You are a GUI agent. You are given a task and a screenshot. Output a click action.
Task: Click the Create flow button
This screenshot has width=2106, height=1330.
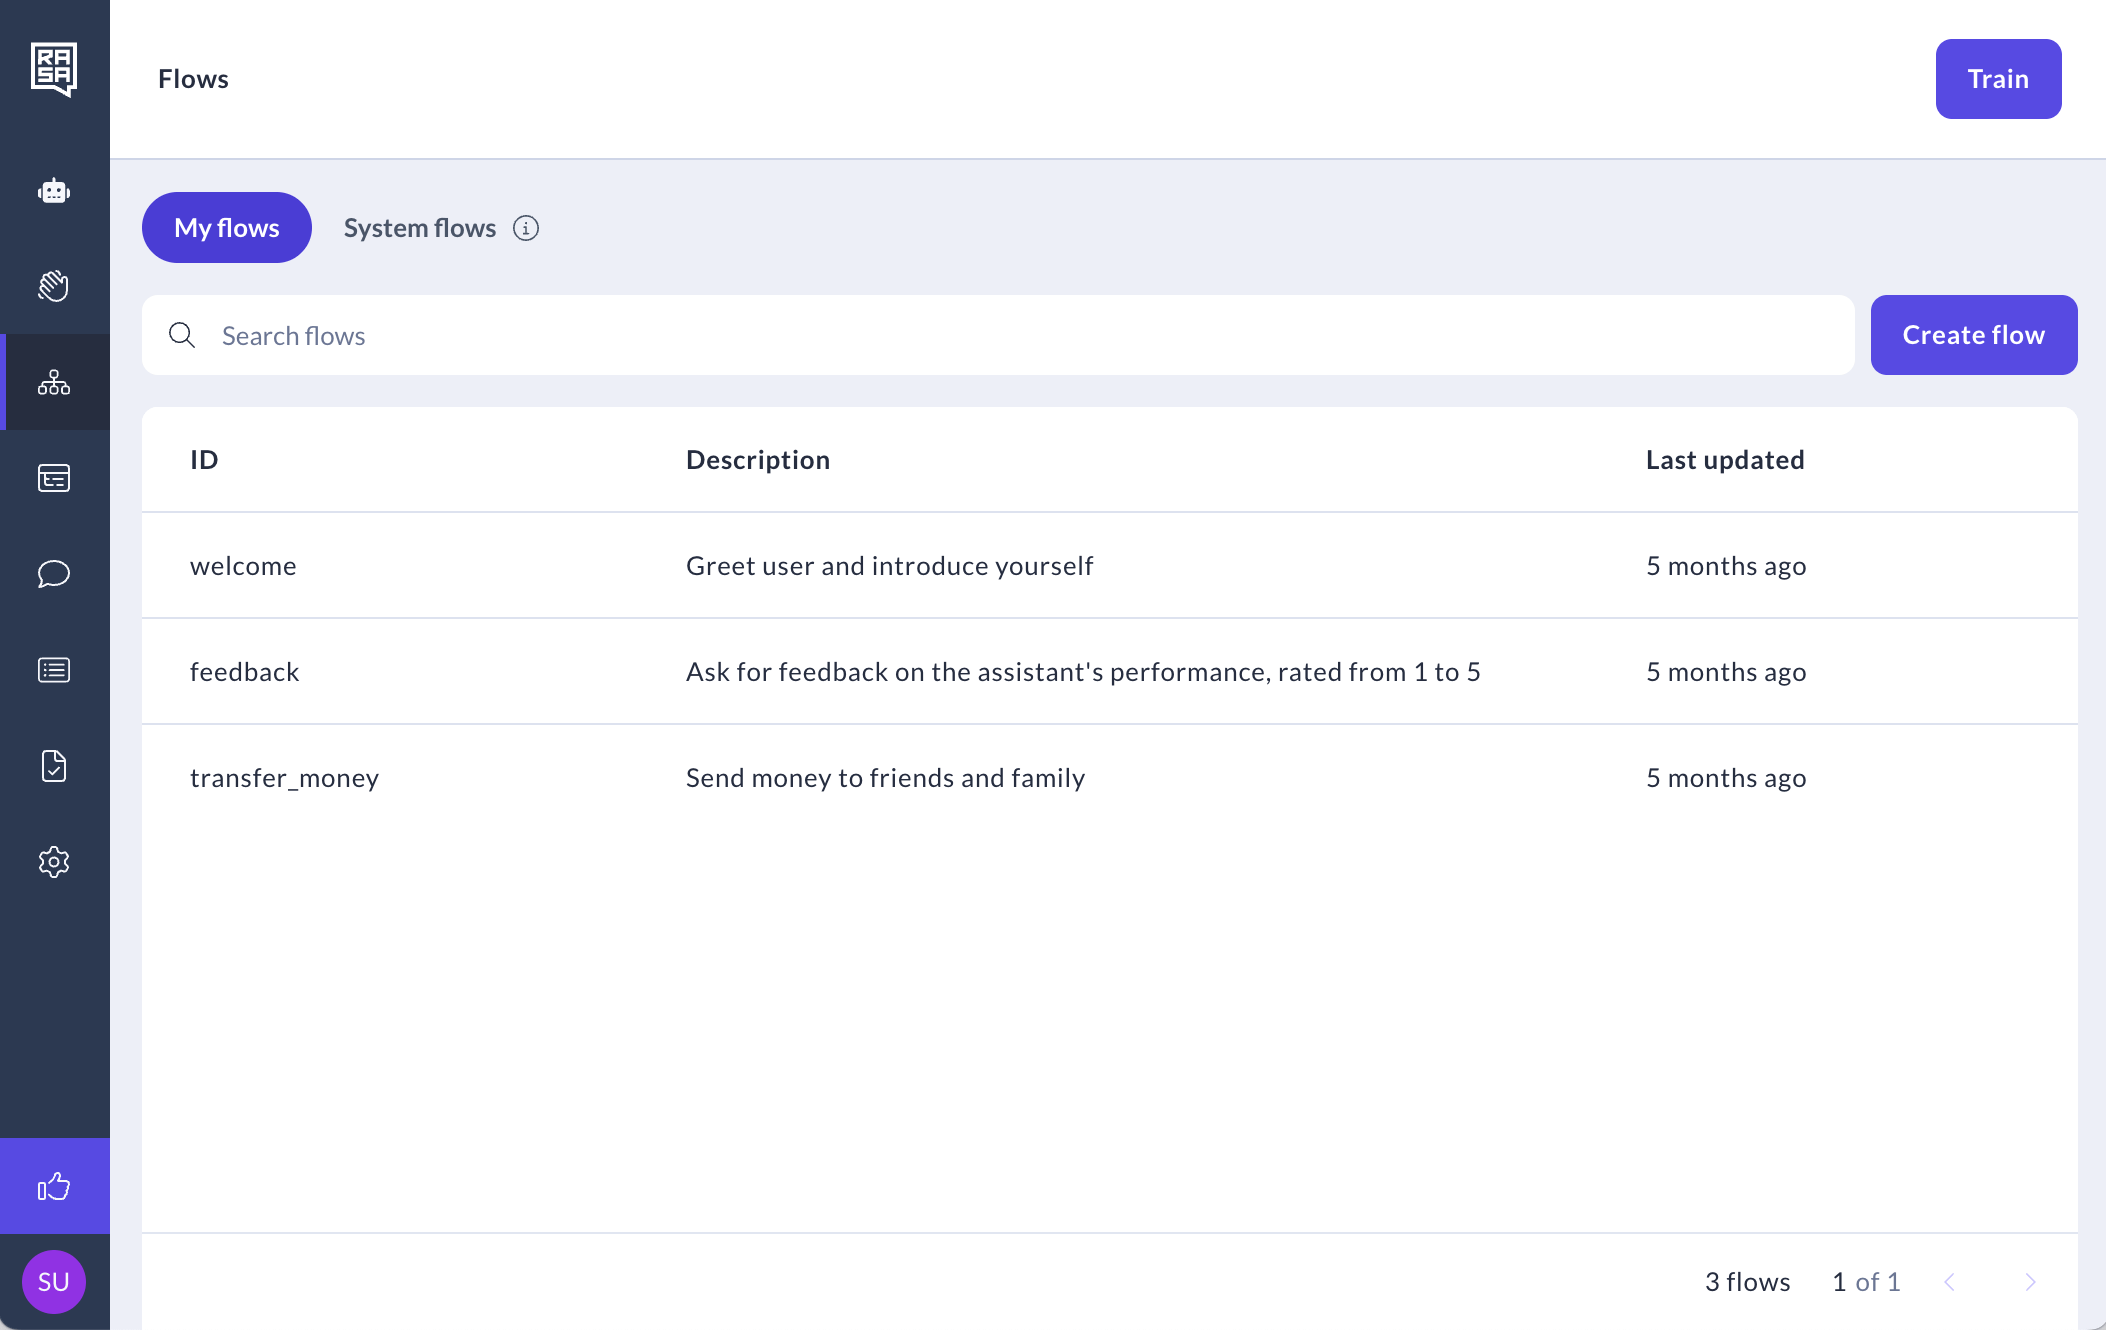point(1973,335)
